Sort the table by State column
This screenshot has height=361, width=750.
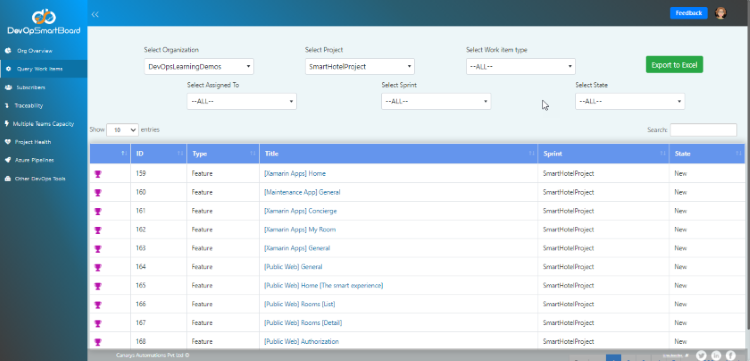click(x=707, y=154)
